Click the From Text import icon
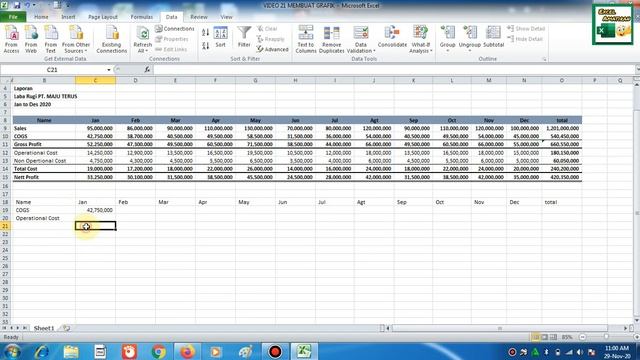 coord(51,39)
